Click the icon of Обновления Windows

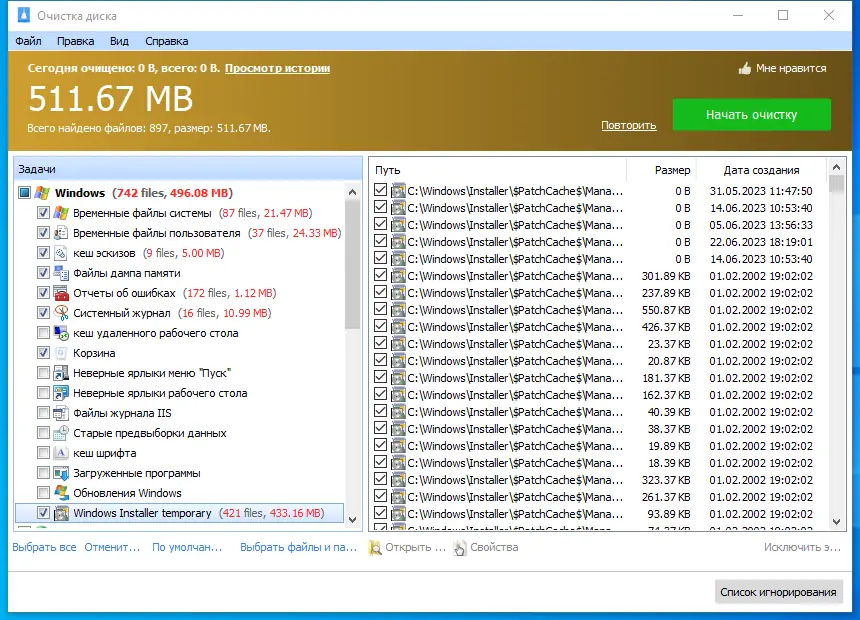61,493
